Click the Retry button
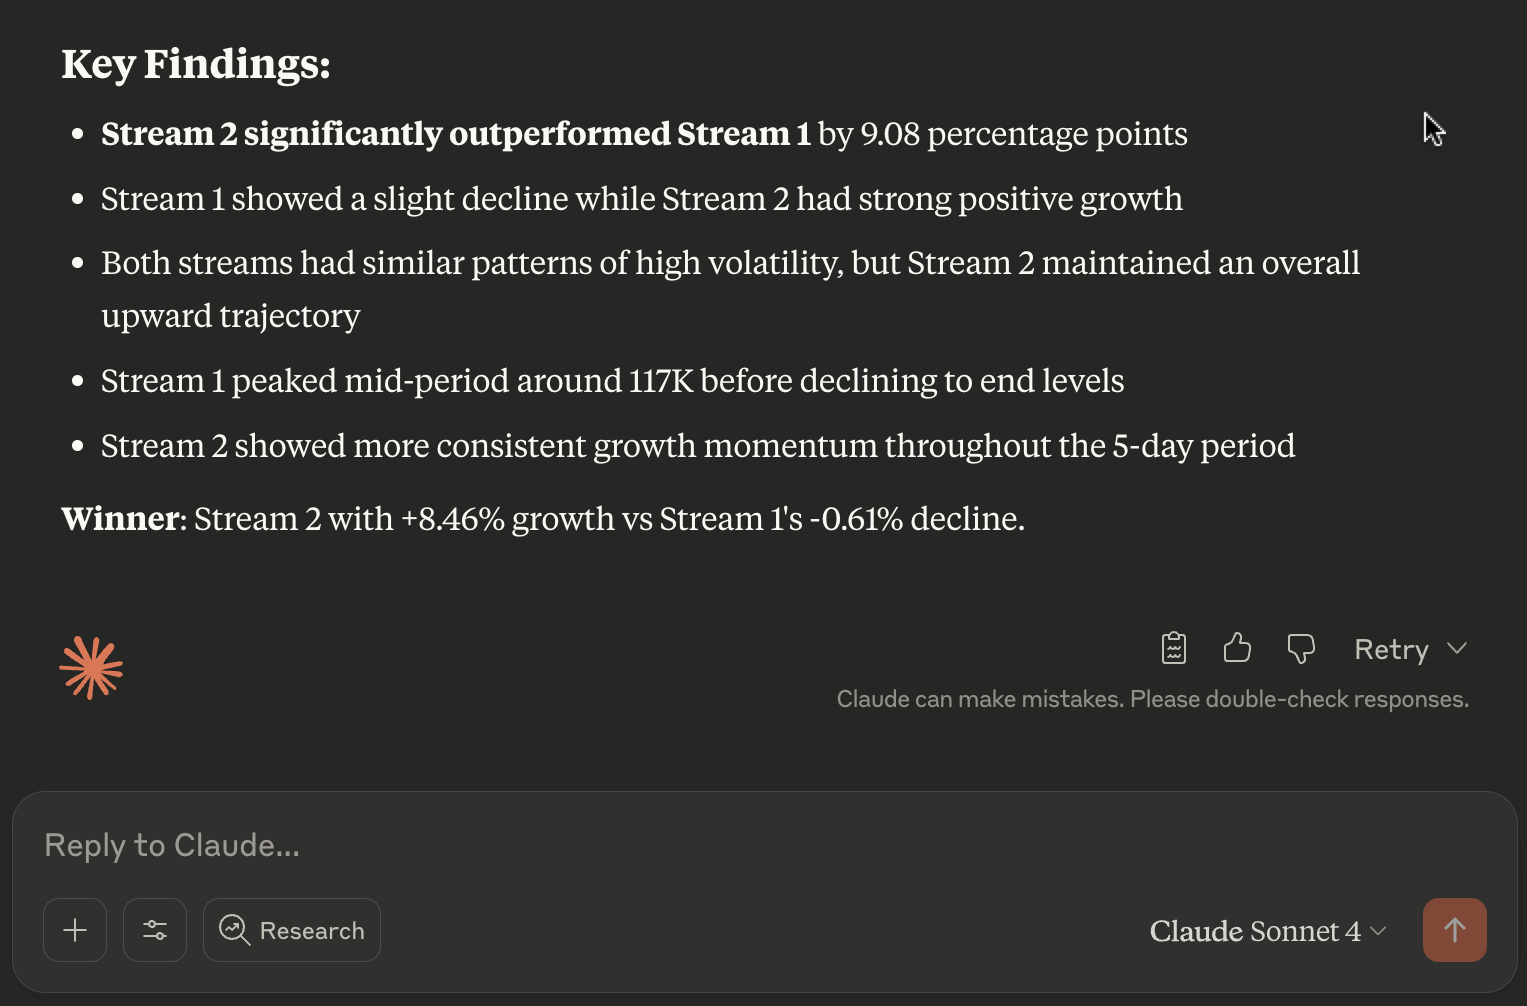 coord(1391,649)
